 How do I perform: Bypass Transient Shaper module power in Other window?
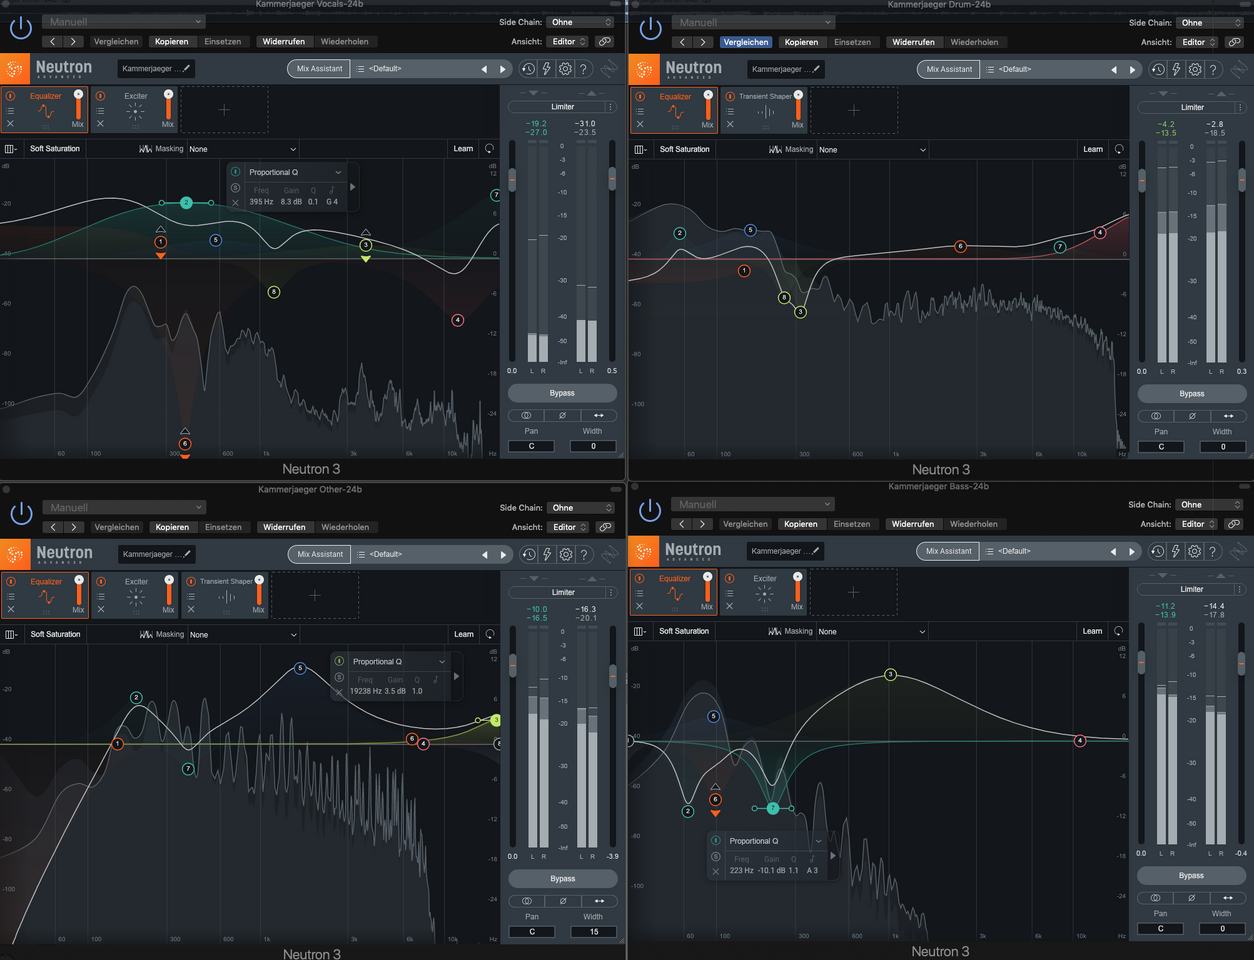pyautogui.click(x=191, y=581)
